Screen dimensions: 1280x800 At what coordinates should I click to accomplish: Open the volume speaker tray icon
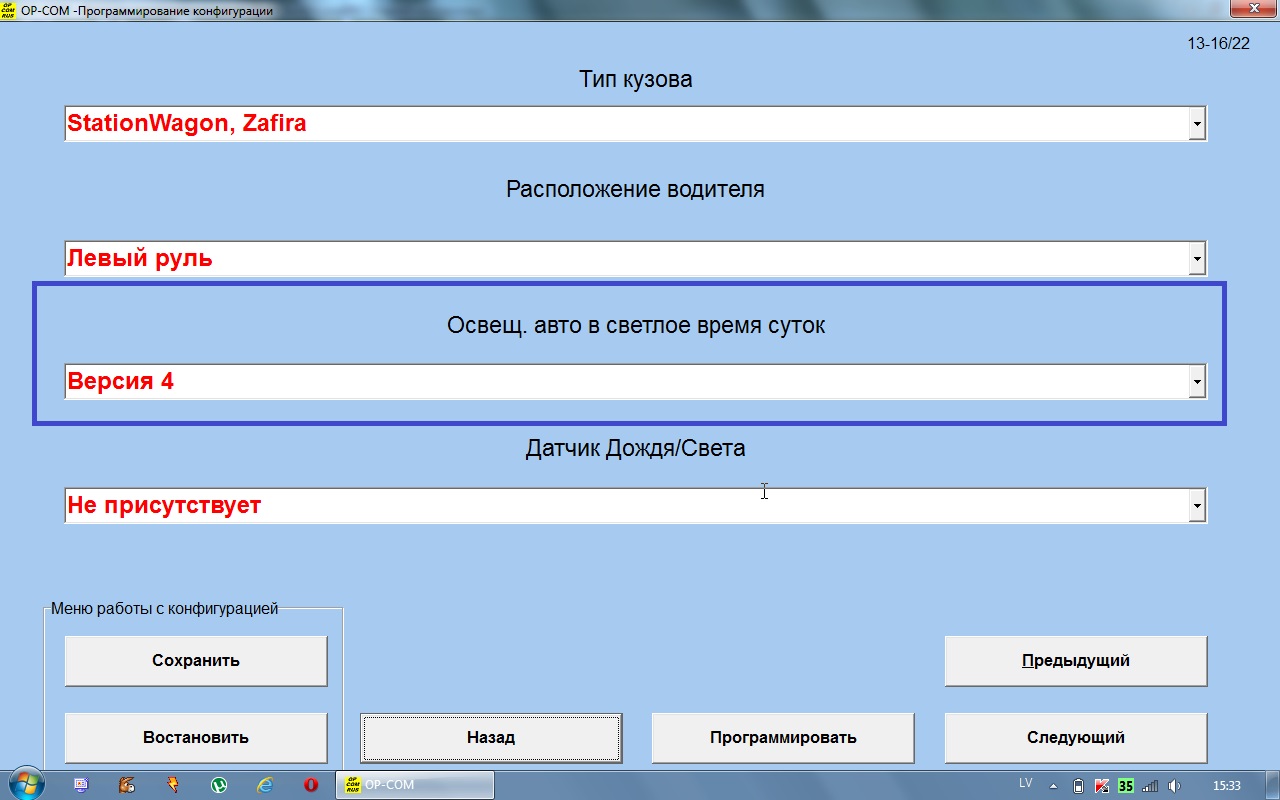point(1174,786)
